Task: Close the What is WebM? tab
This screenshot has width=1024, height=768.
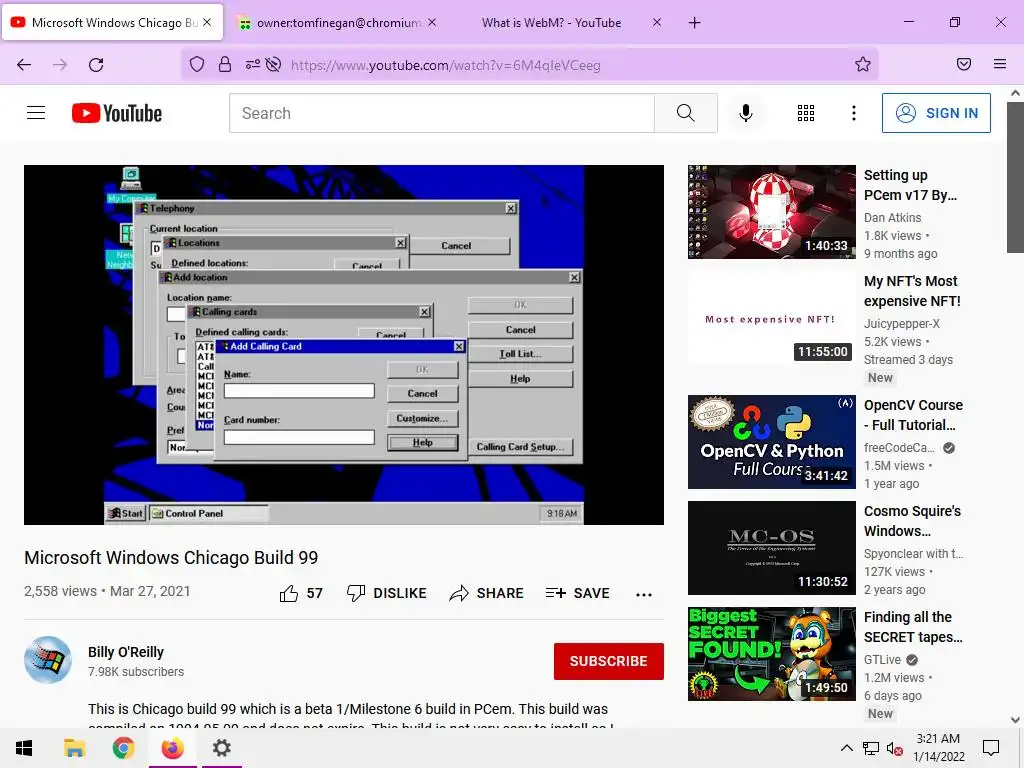Action: point(656,23)
